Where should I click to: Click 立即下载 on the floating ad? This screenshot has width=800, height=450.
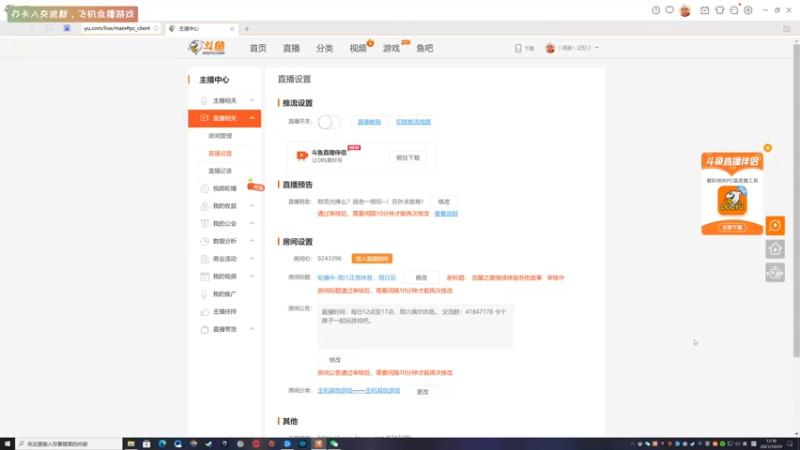click(x=732, y=228)
